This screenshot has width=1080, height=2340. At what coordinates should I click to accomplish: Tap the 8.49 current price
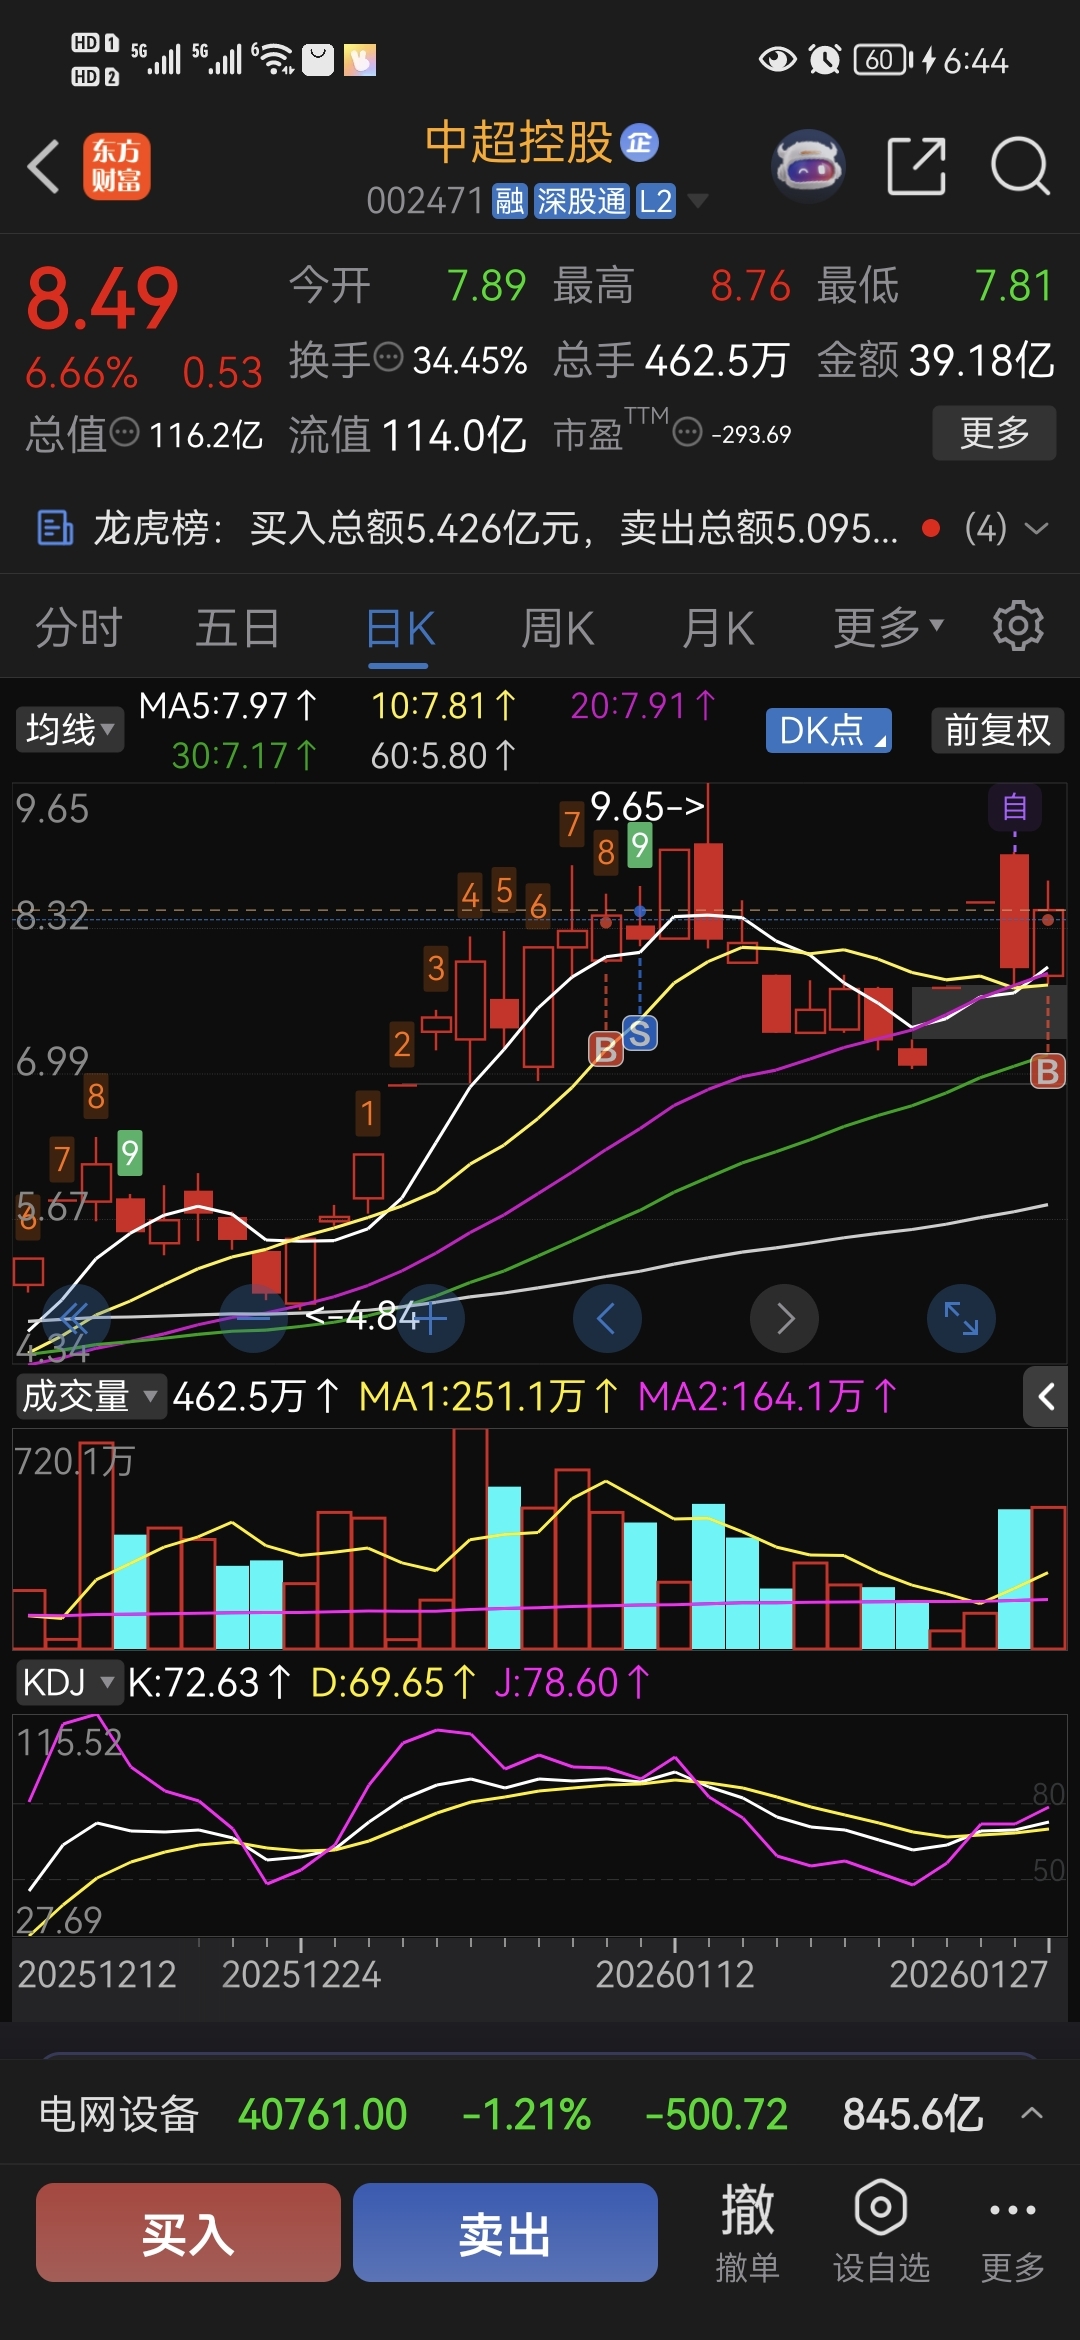coord(102,299)
